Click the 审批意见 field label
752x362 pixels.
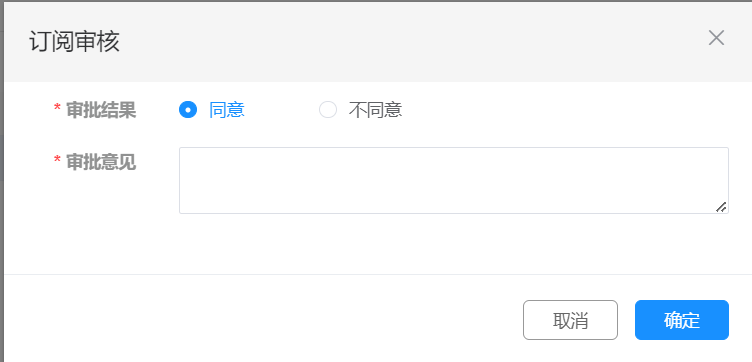[x=101, y=163]
